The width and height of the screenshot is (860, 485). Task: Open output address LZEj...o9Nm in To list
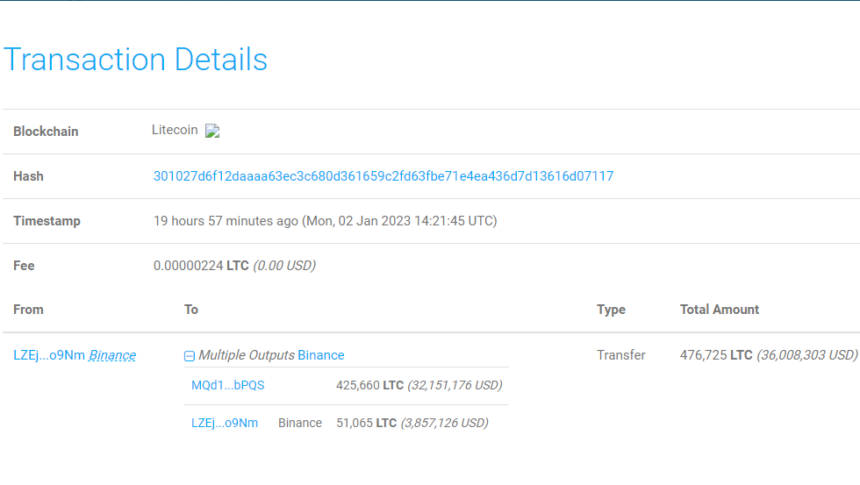[x=224, y=423]
